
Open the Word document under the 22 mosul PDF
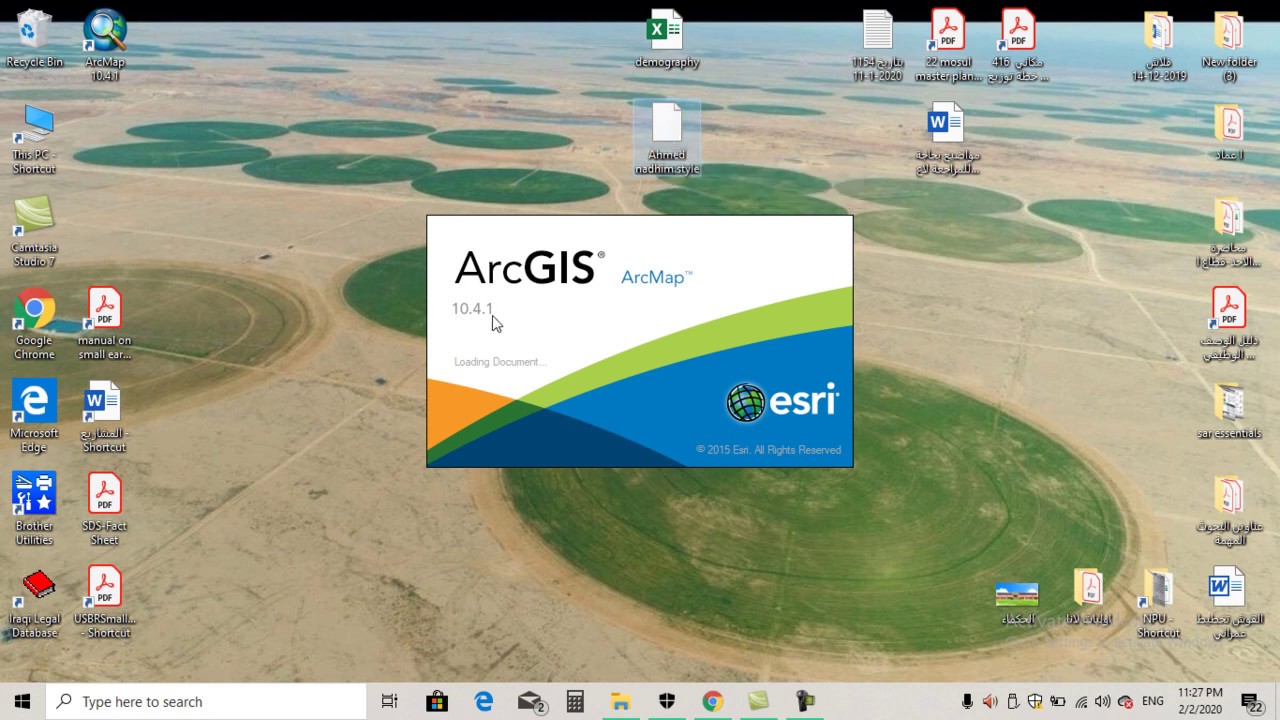point(947,138)
